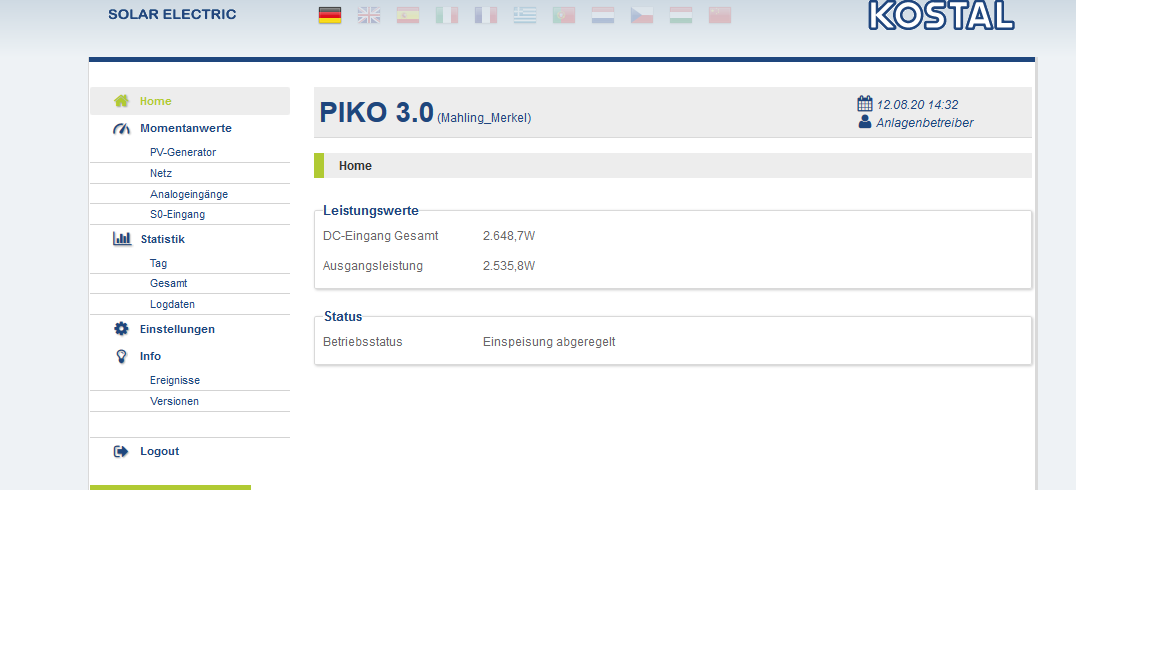Click the KOSTAL logo
Screen dimensions: 1152x648
coord(941,15)
